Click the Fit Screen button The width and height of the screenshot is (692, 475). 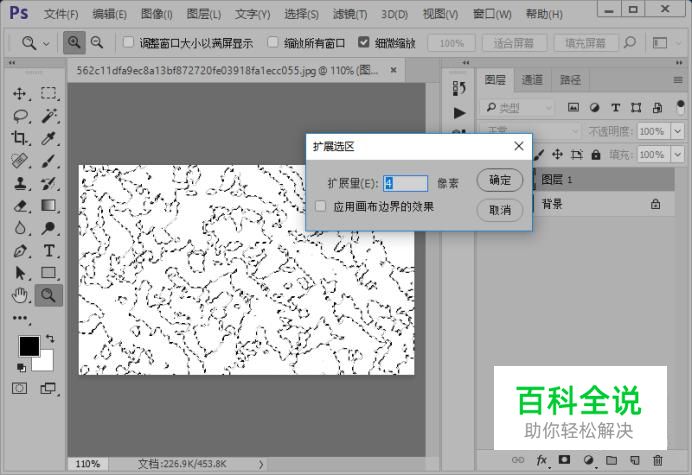coord(514,43)
